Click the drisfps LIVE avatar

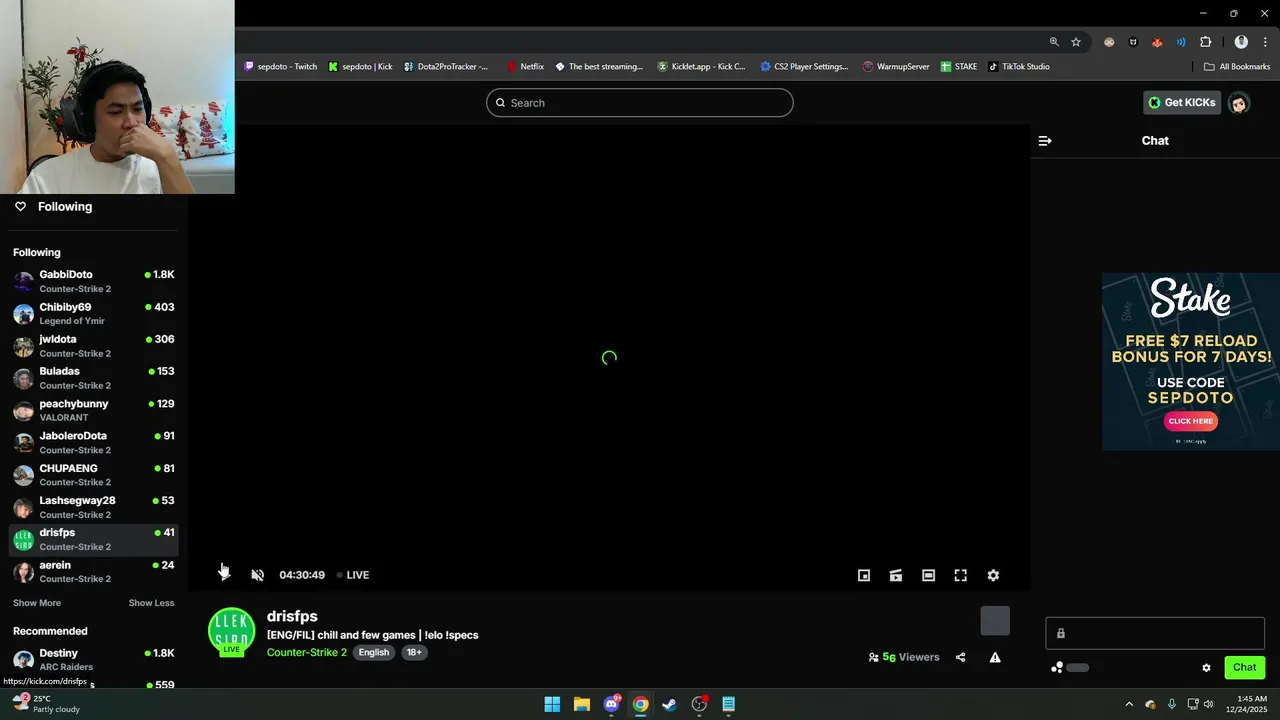(x=231, y=632)
